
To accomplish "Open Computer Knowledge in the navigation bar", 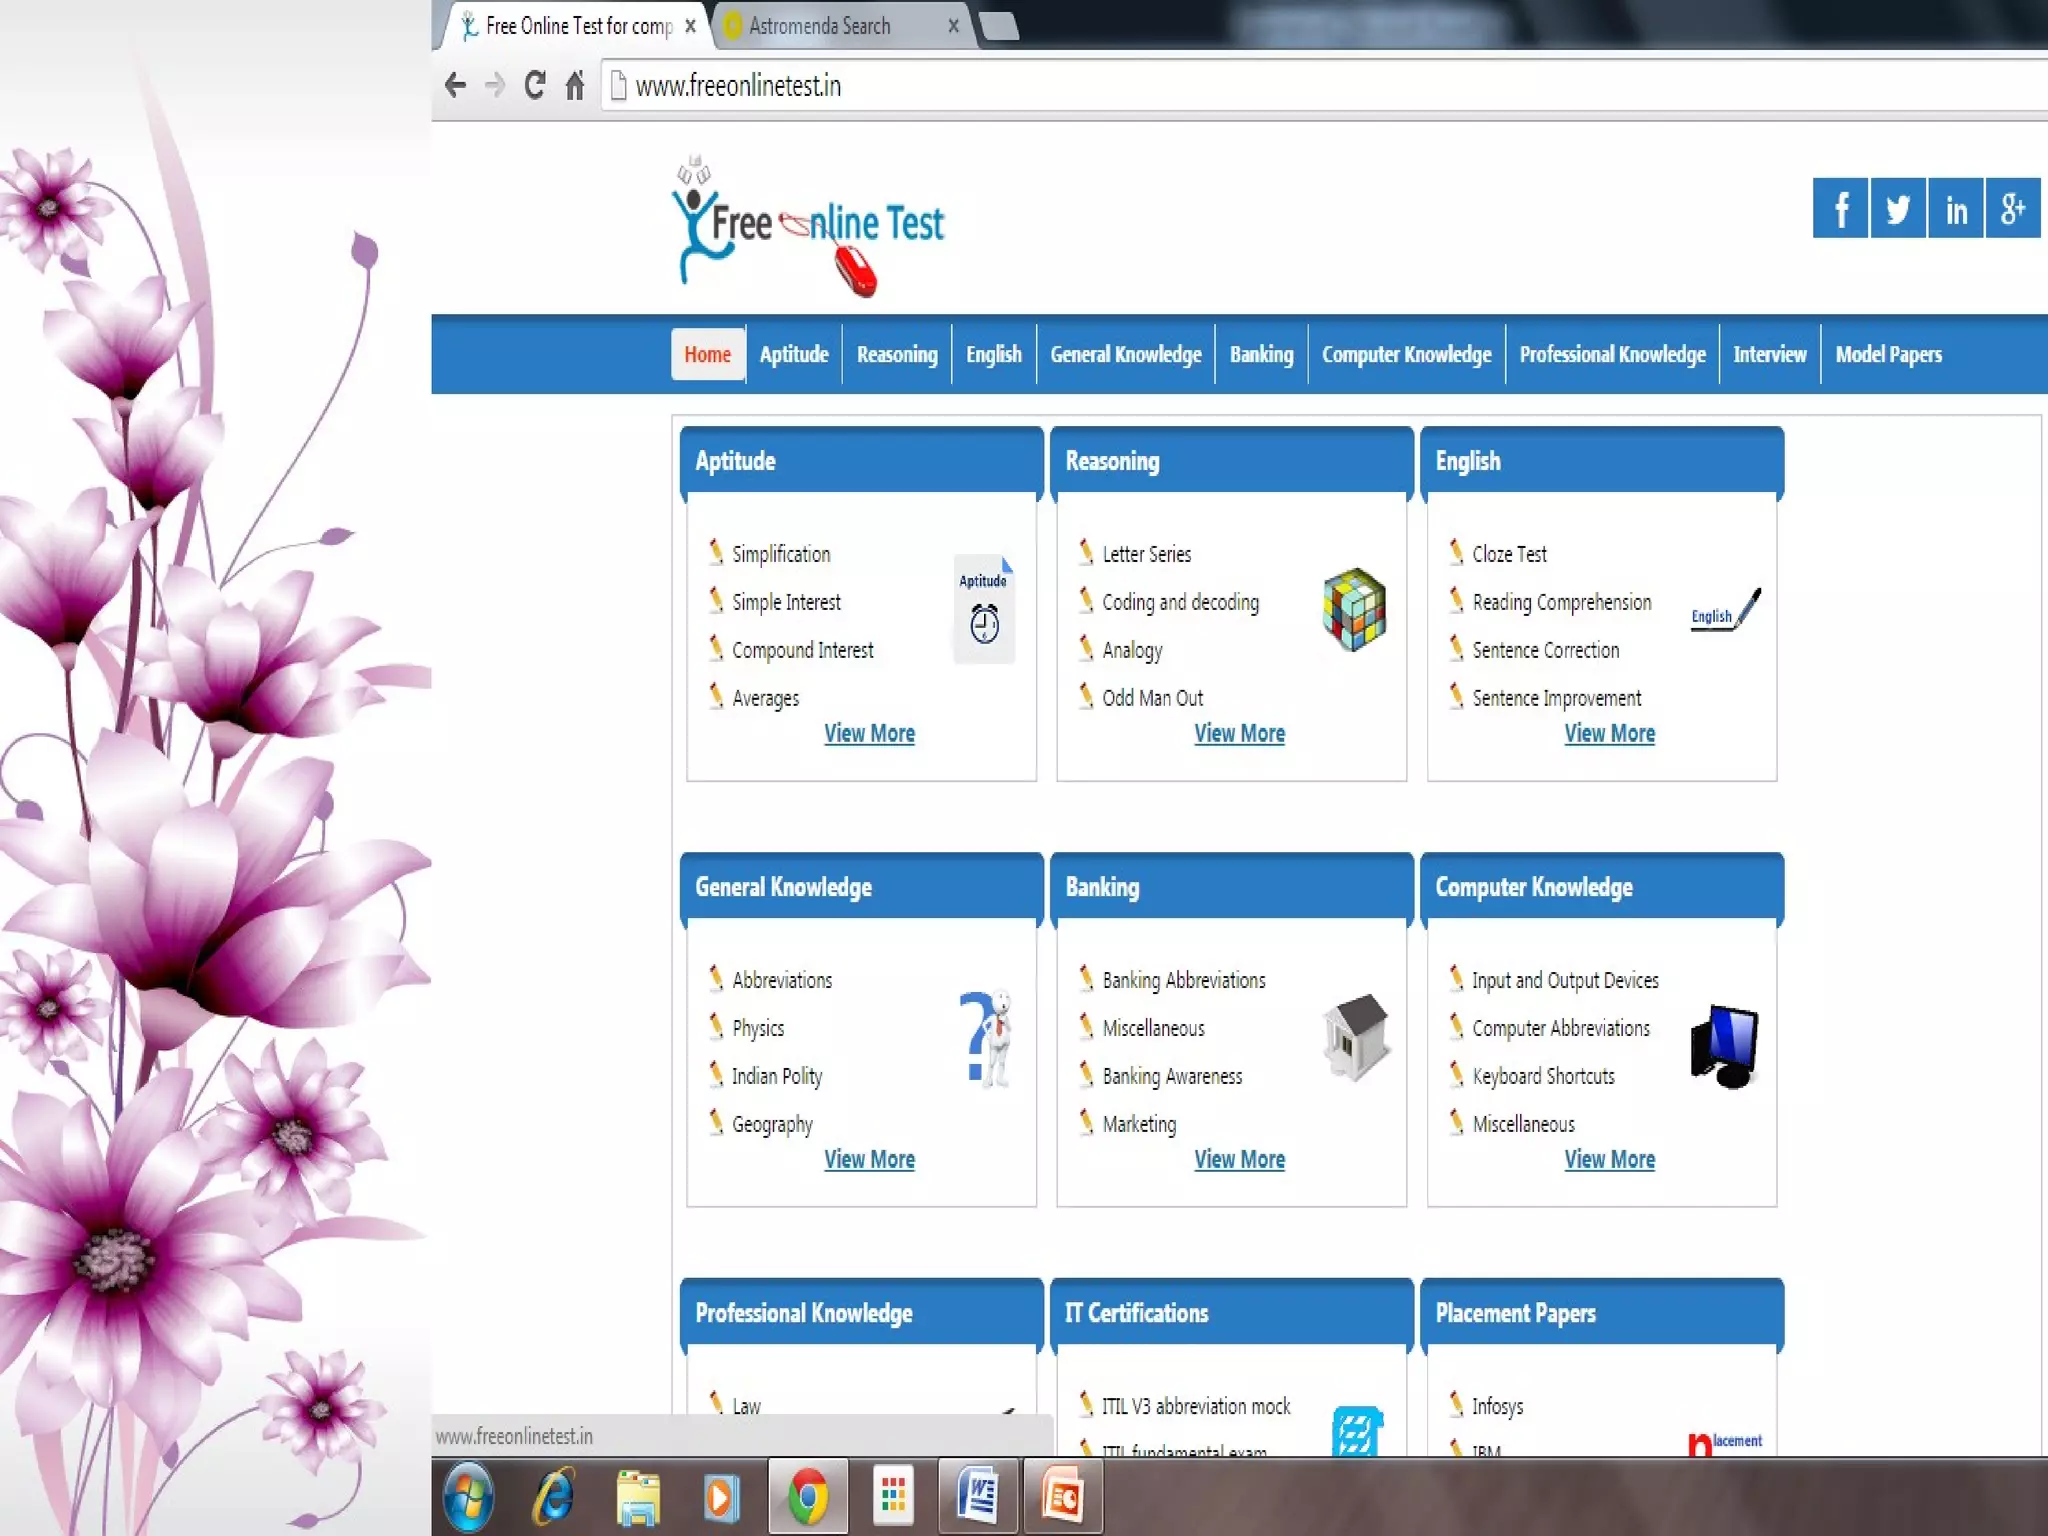I will click(x=1406, y=354).
